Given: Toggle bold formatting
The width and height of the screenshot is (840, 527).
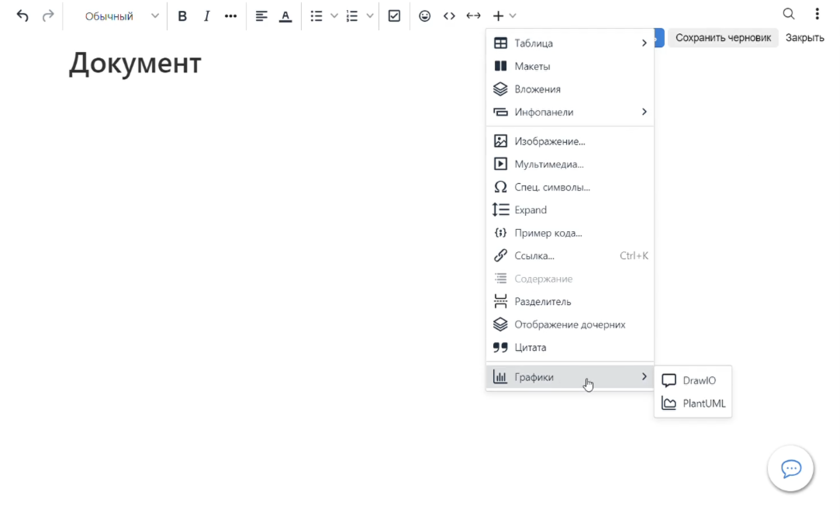Looking at the screenshot, I should (182, 16).
